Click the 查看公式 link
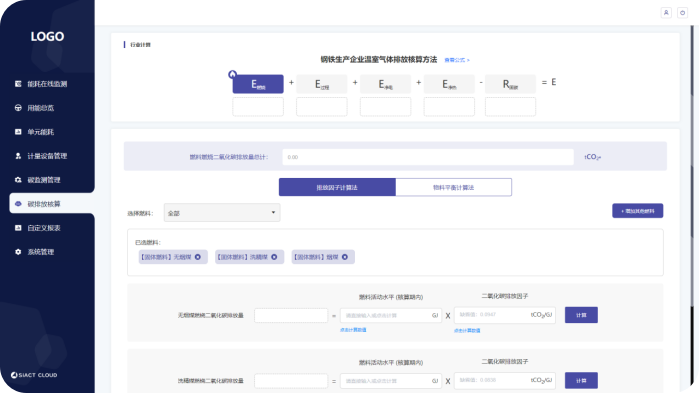The image size is (699, 394). click(x=457, y=60)
